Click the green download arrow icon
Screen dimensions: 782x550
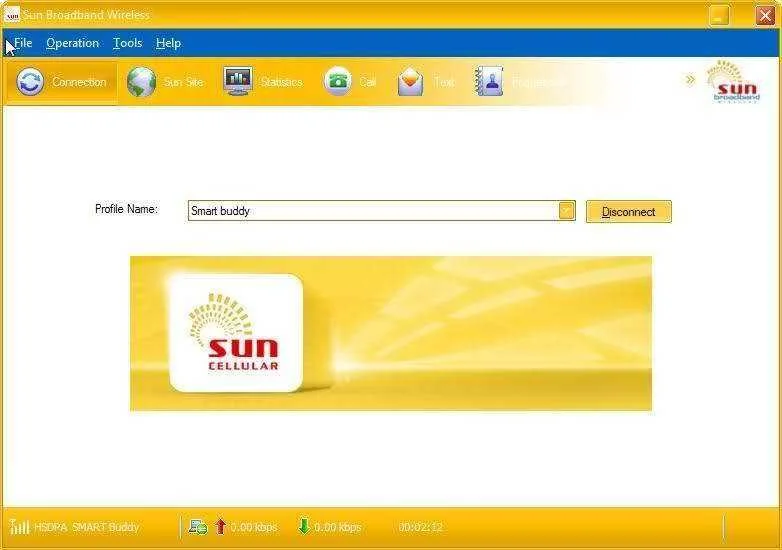click(x=304, y=526)
